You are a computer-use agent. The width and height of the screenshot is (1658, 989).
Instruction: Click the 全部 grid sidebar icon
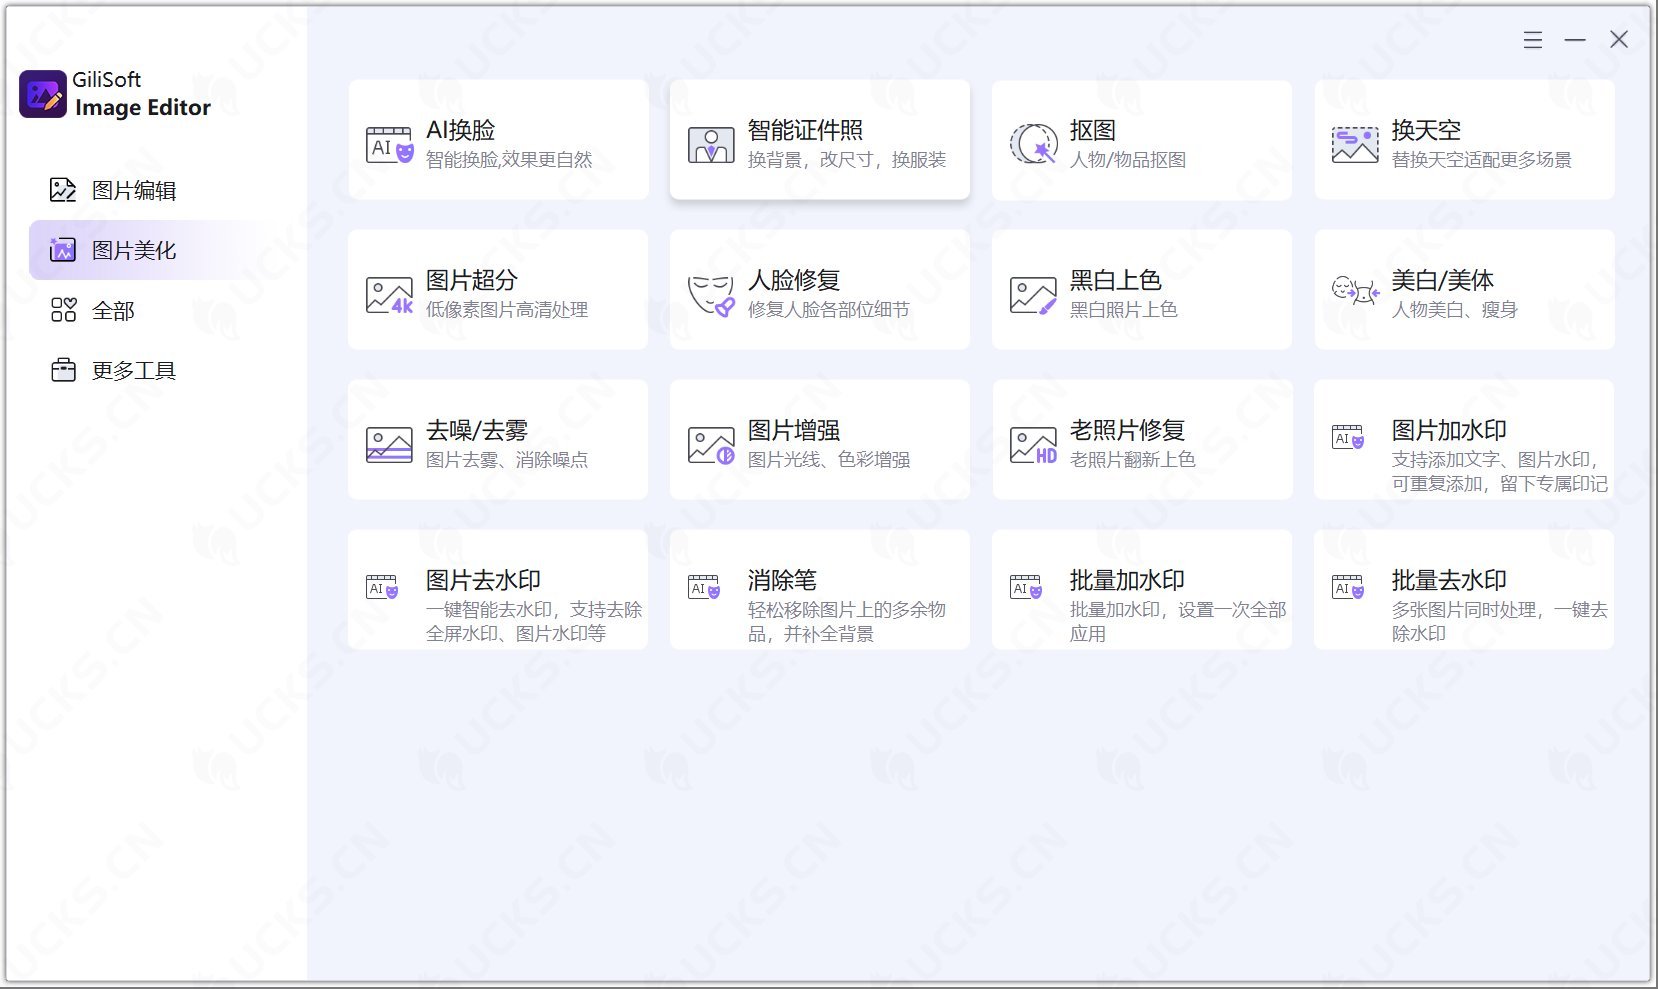pyautogui.click(x=63, y=310)
